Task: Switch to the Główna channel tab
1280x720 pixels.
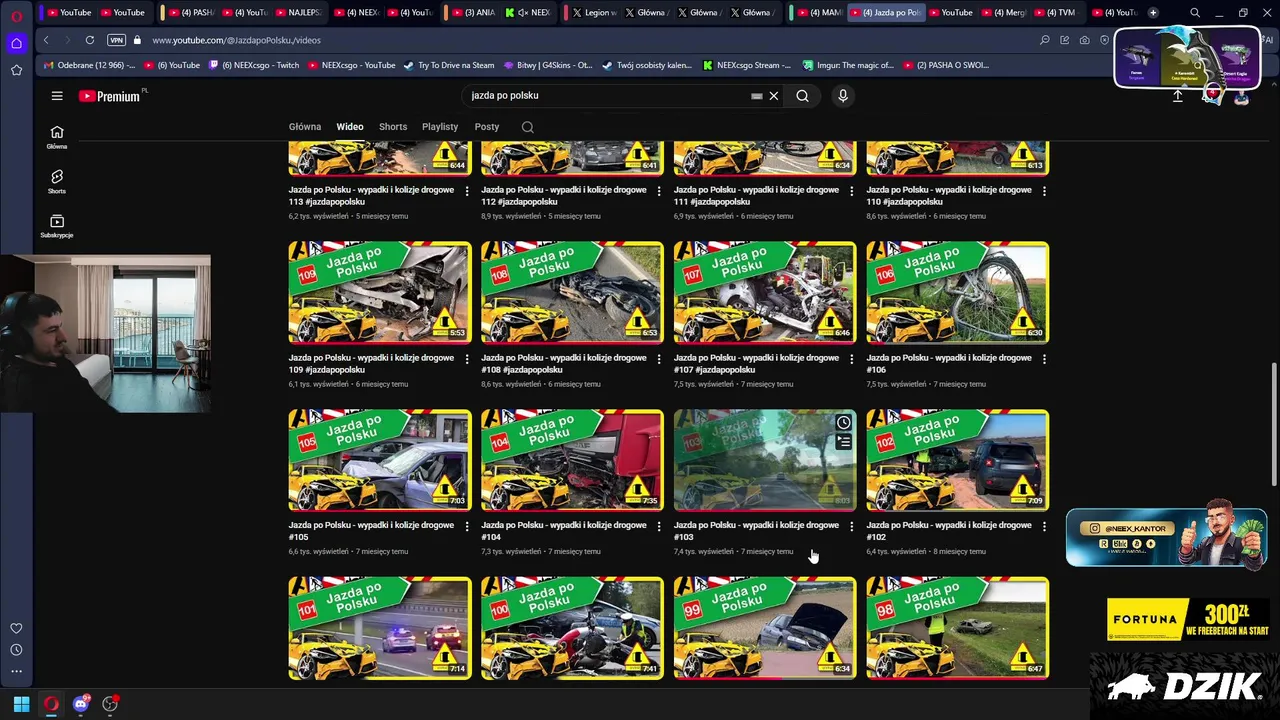Action: (x=305, y=127)
